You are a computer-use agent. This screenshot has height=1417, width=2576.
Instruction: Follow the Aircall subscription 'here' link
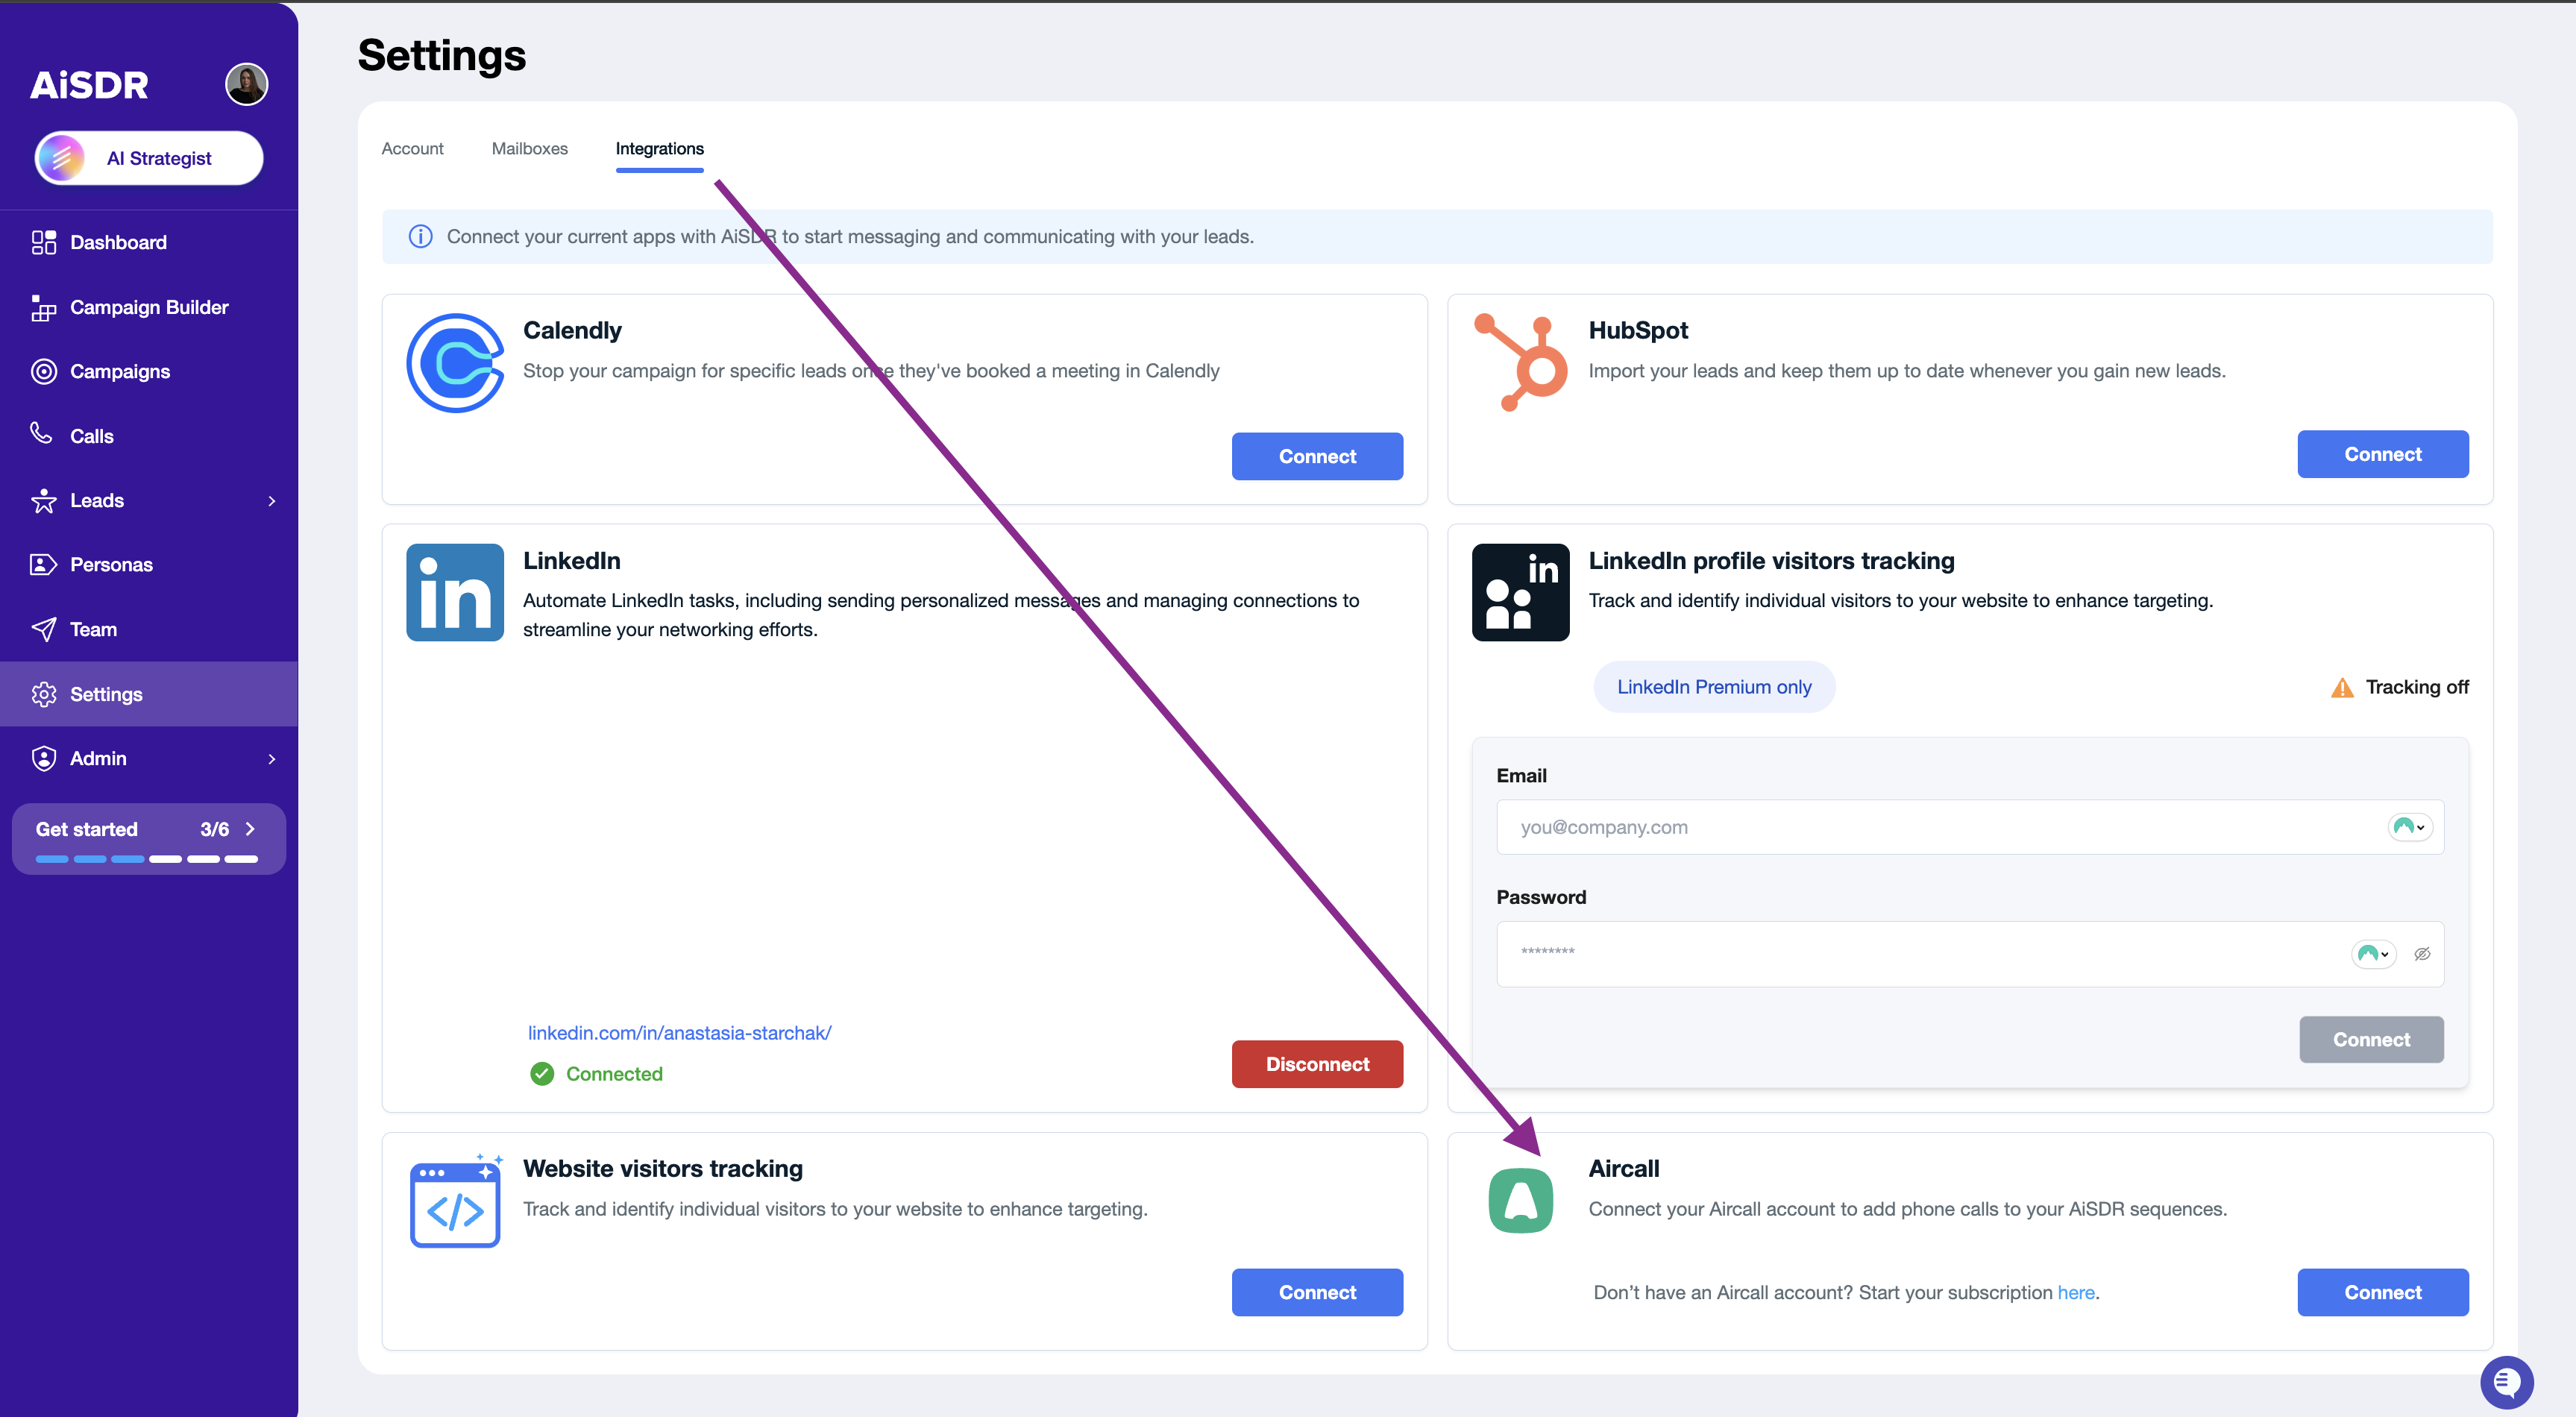pos(2075,1292)
